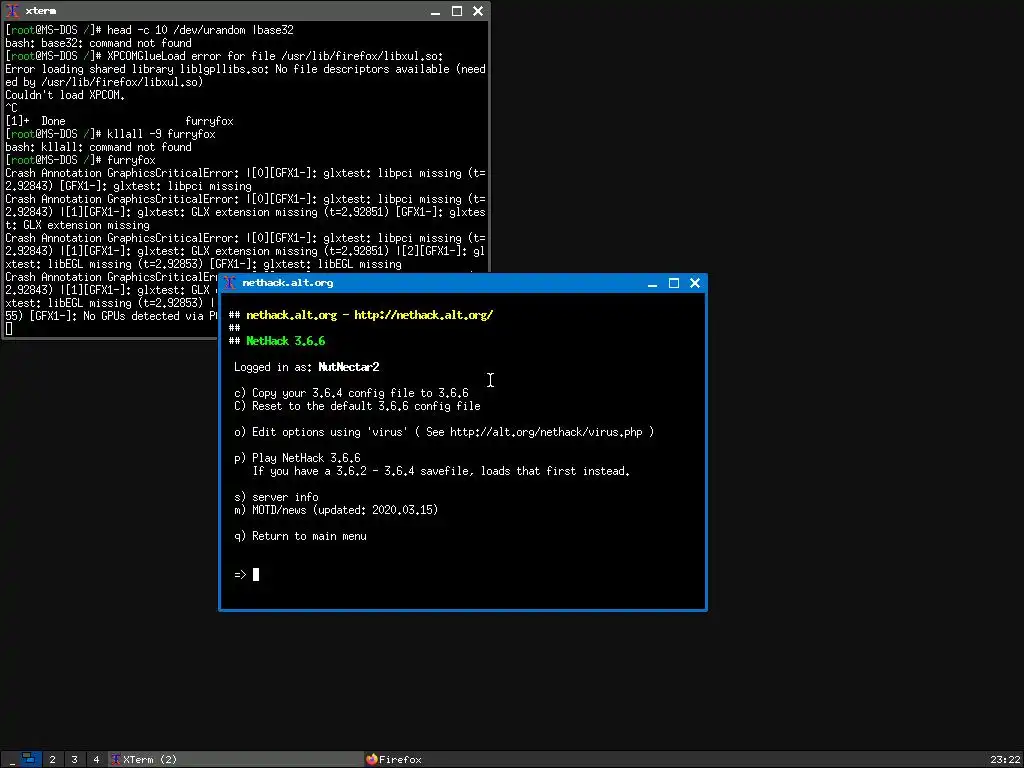Click 'c) Copy your 3.6.4 config file' option
The height and width of the screenshot is (768, 1024).
click(x=351, y=393)
